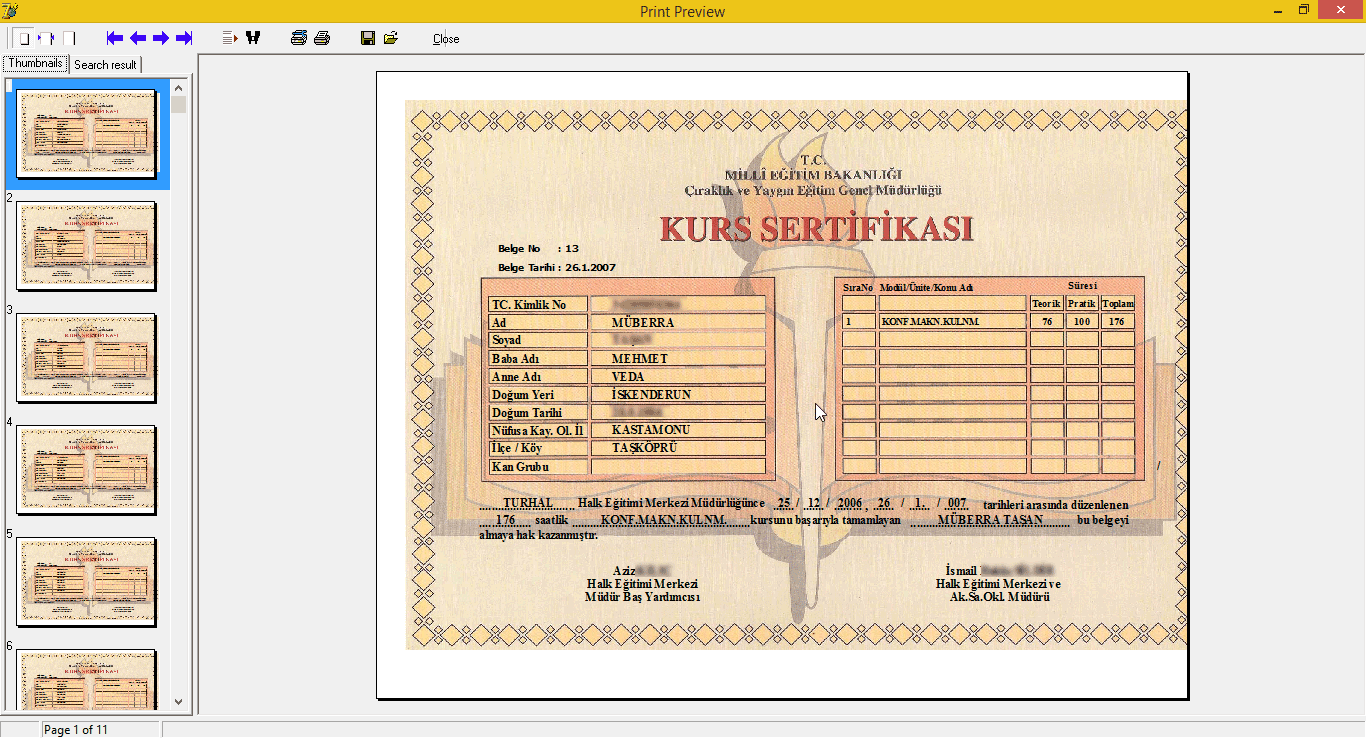Select whole page zoom view icon
Image resolution: width=1366 pixels, height=738 pixels.
point(24,38)
